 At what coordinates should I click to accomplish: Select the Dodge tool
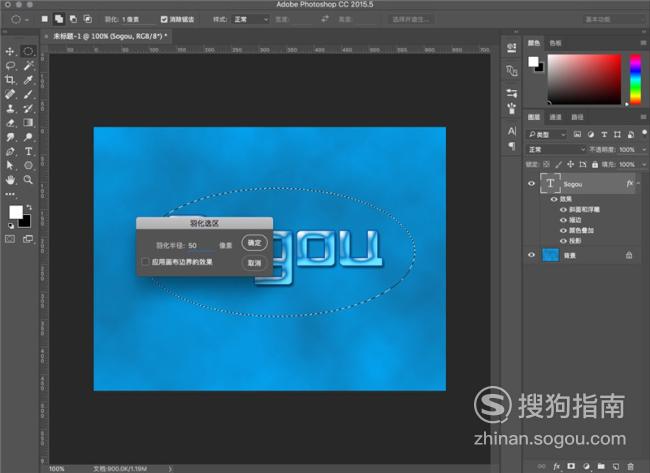28,137
